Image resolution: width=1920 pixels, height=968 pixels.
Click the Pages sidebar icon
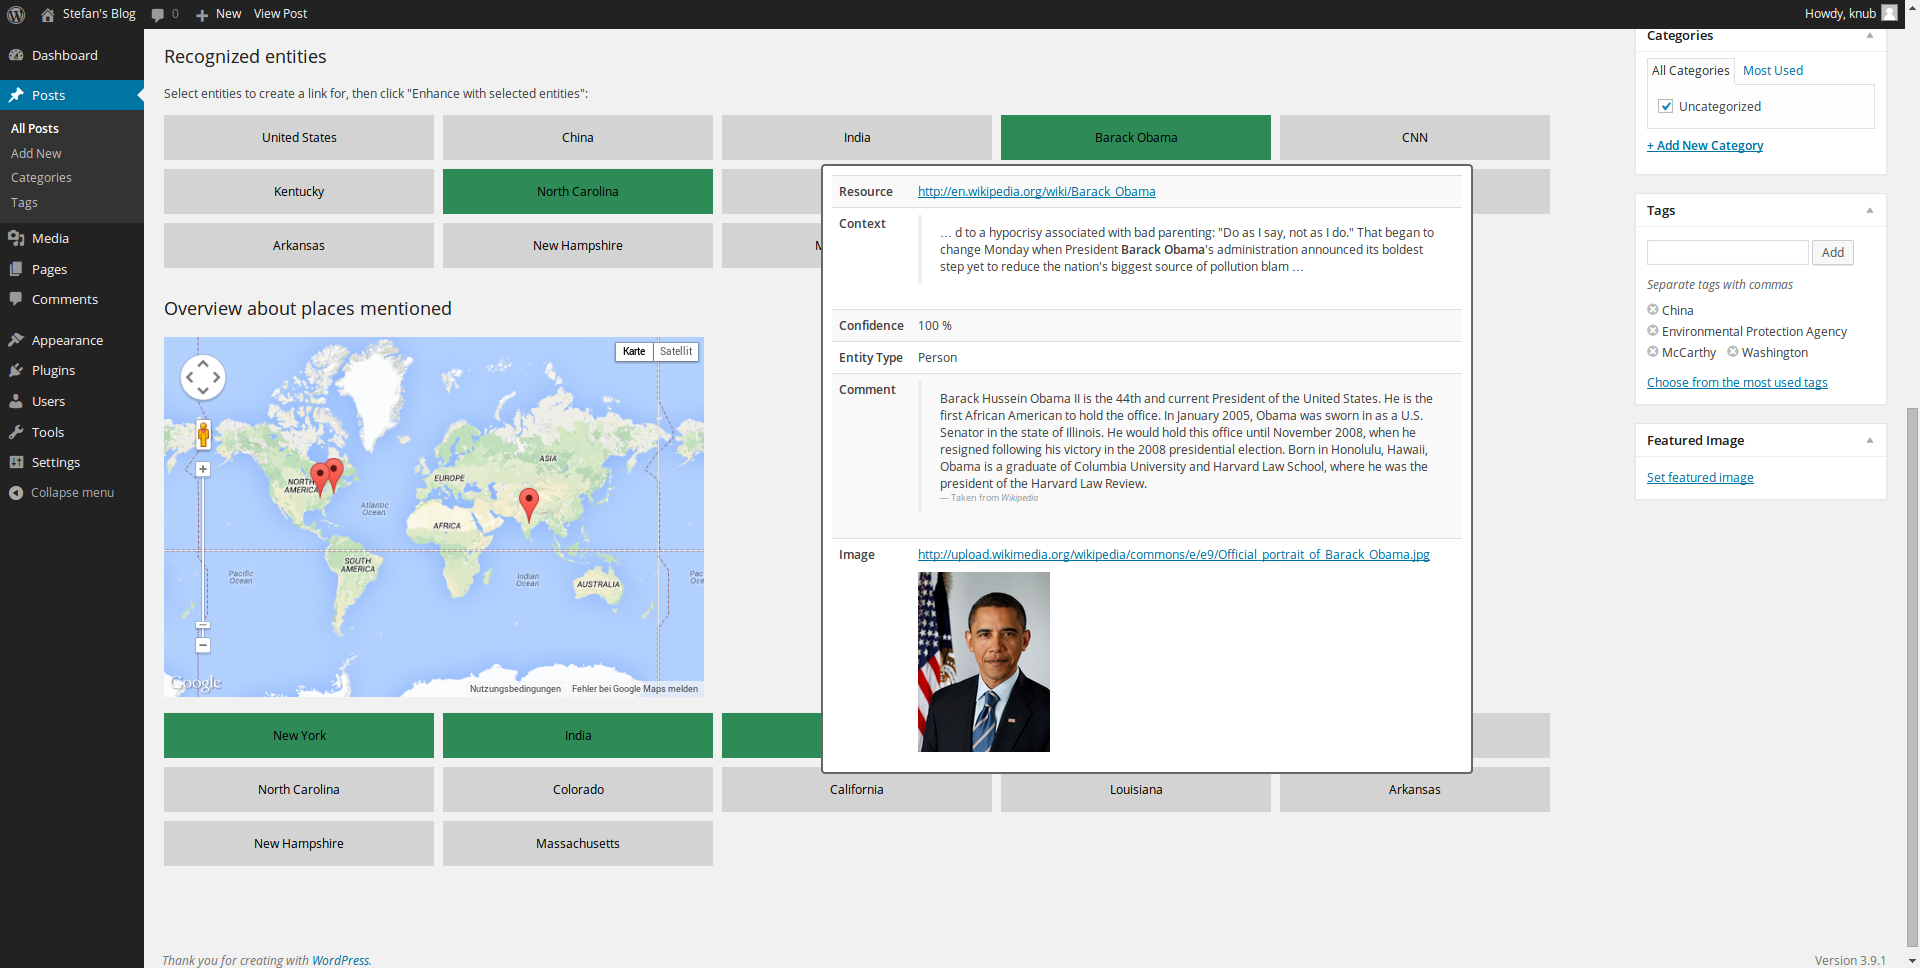pyautogui.click(x=16, y=269)
